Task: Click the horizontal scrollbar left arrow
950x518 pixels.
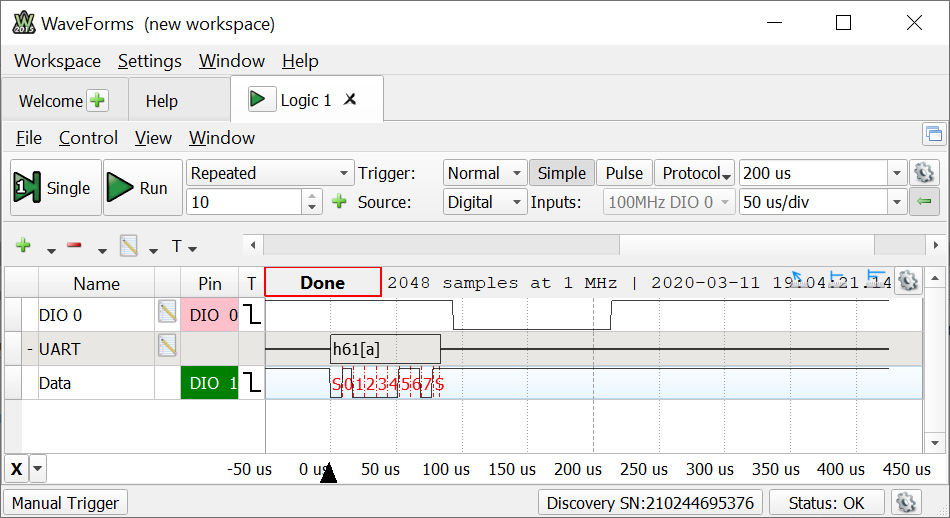Action: tap(253, 245)
